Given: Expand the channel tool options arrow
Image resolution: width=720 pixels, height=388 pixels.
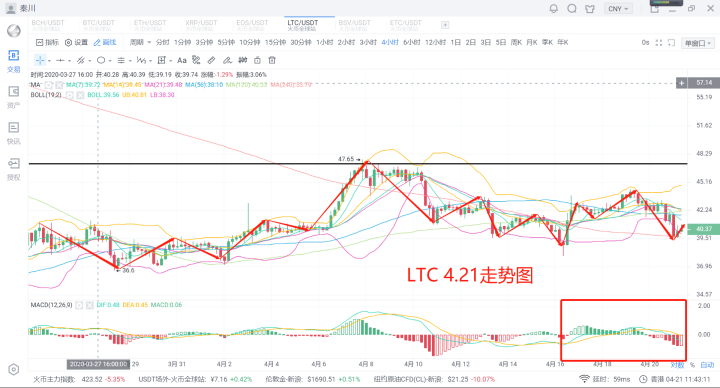Looking at the screenshot, I should coord(90,61).
